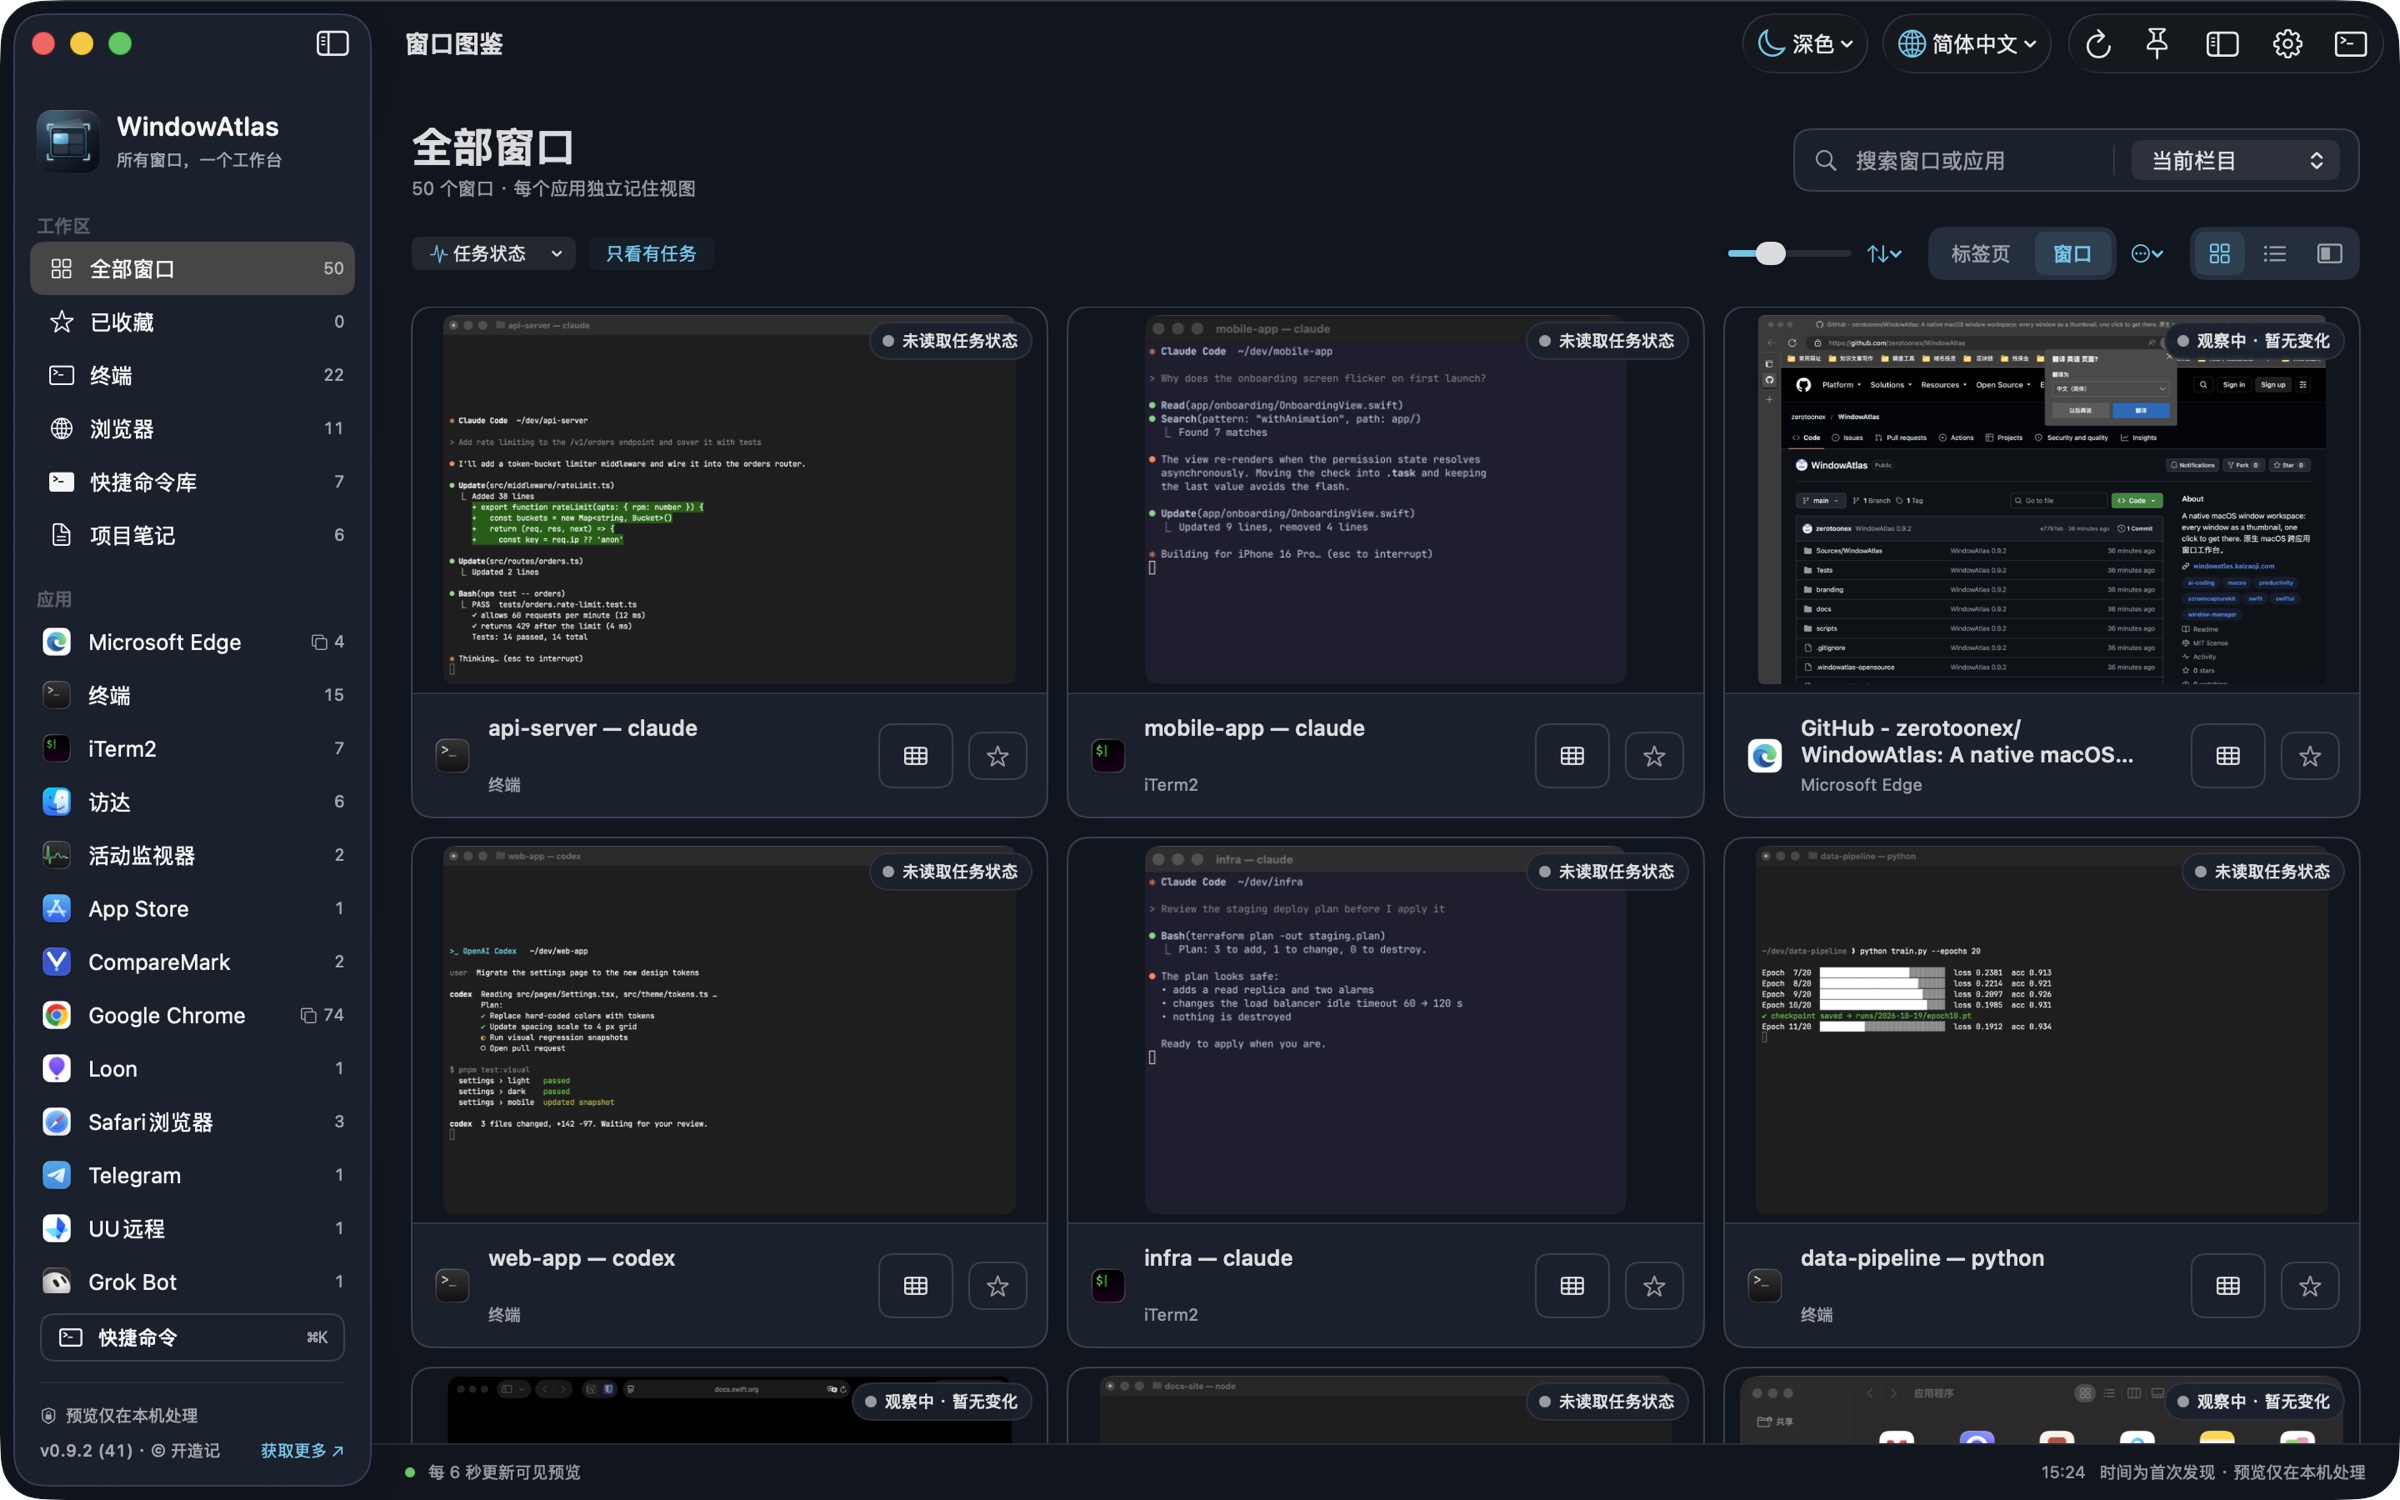Image resolution: width=2400 pixels, height=1500 pixels.
Task: Open the 简体中文 language dropdown
Action: click(1967, 44)
